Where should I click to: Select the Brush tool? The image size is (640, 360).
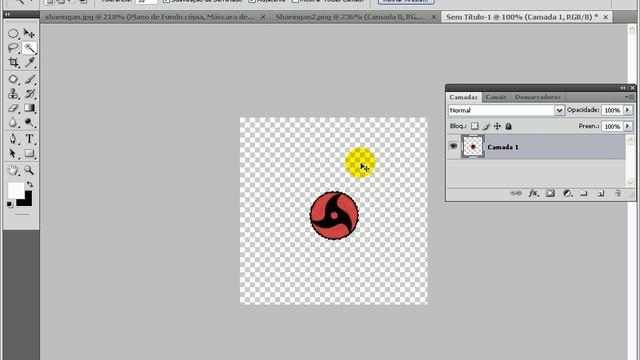[x=29, y=79]
